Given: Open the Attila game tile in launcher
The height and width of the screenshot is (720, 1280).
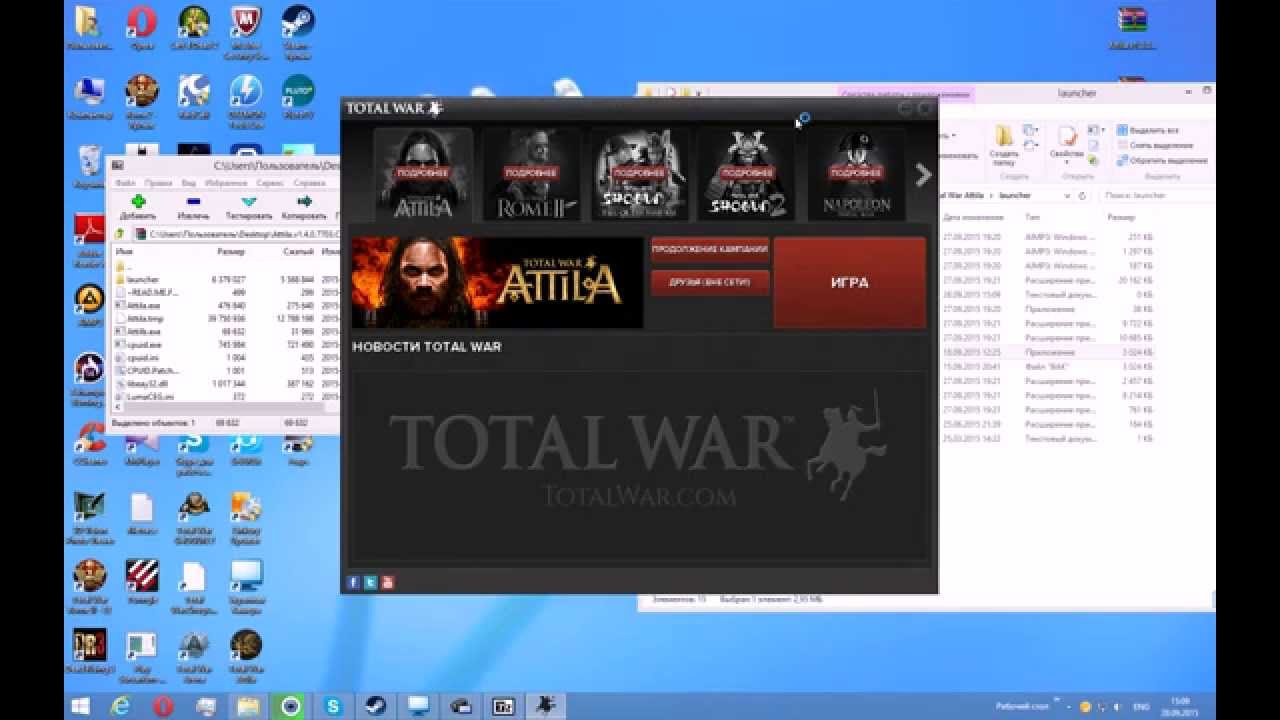Looking at the screenshot, I should click(422, 174).
